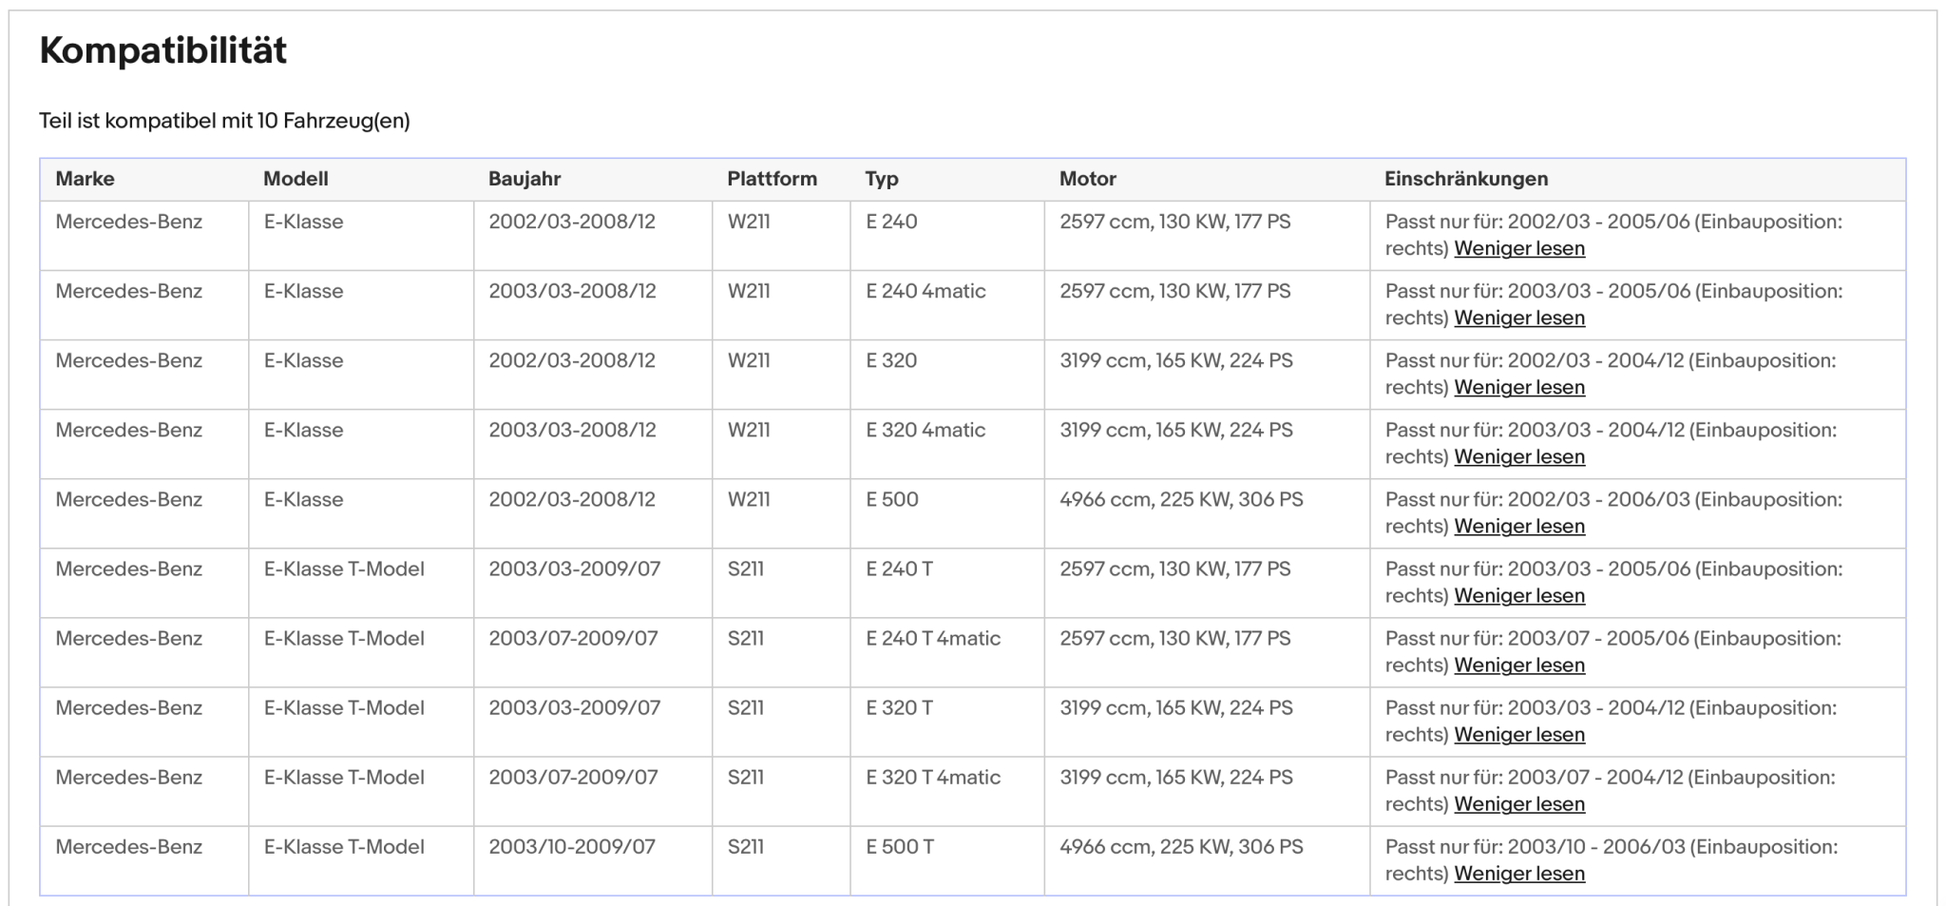
Task: Click the '10 Fahrzeug(en)' compatibility summary text
Action: tap(333, 121)
